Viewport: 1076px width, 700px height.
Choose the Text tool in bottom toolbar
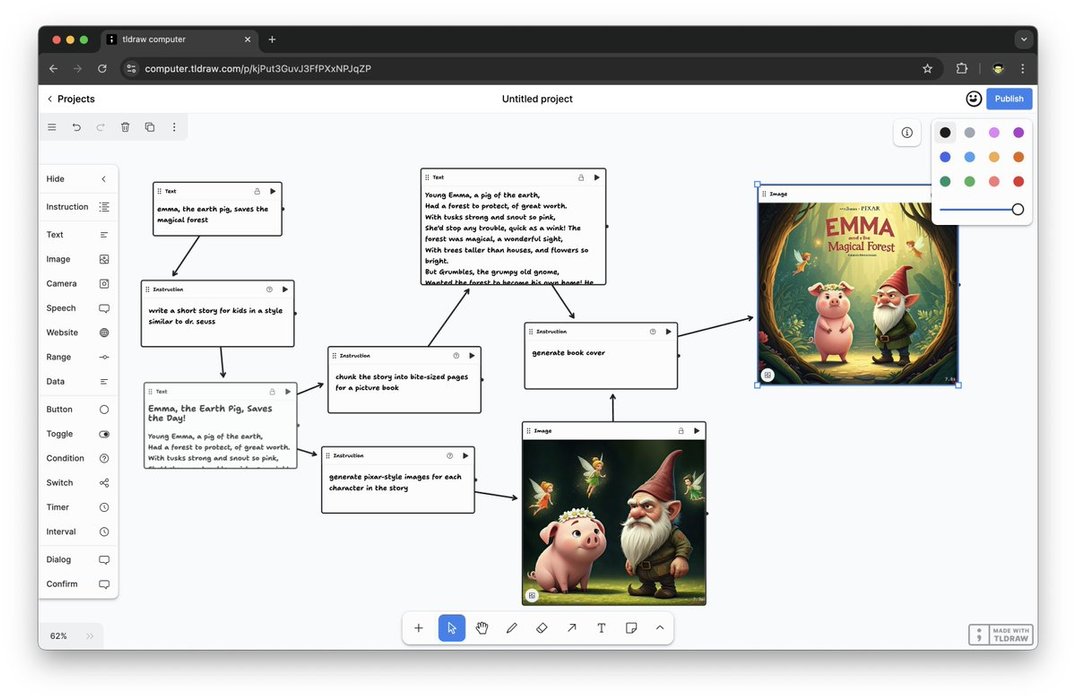point(601,628)
